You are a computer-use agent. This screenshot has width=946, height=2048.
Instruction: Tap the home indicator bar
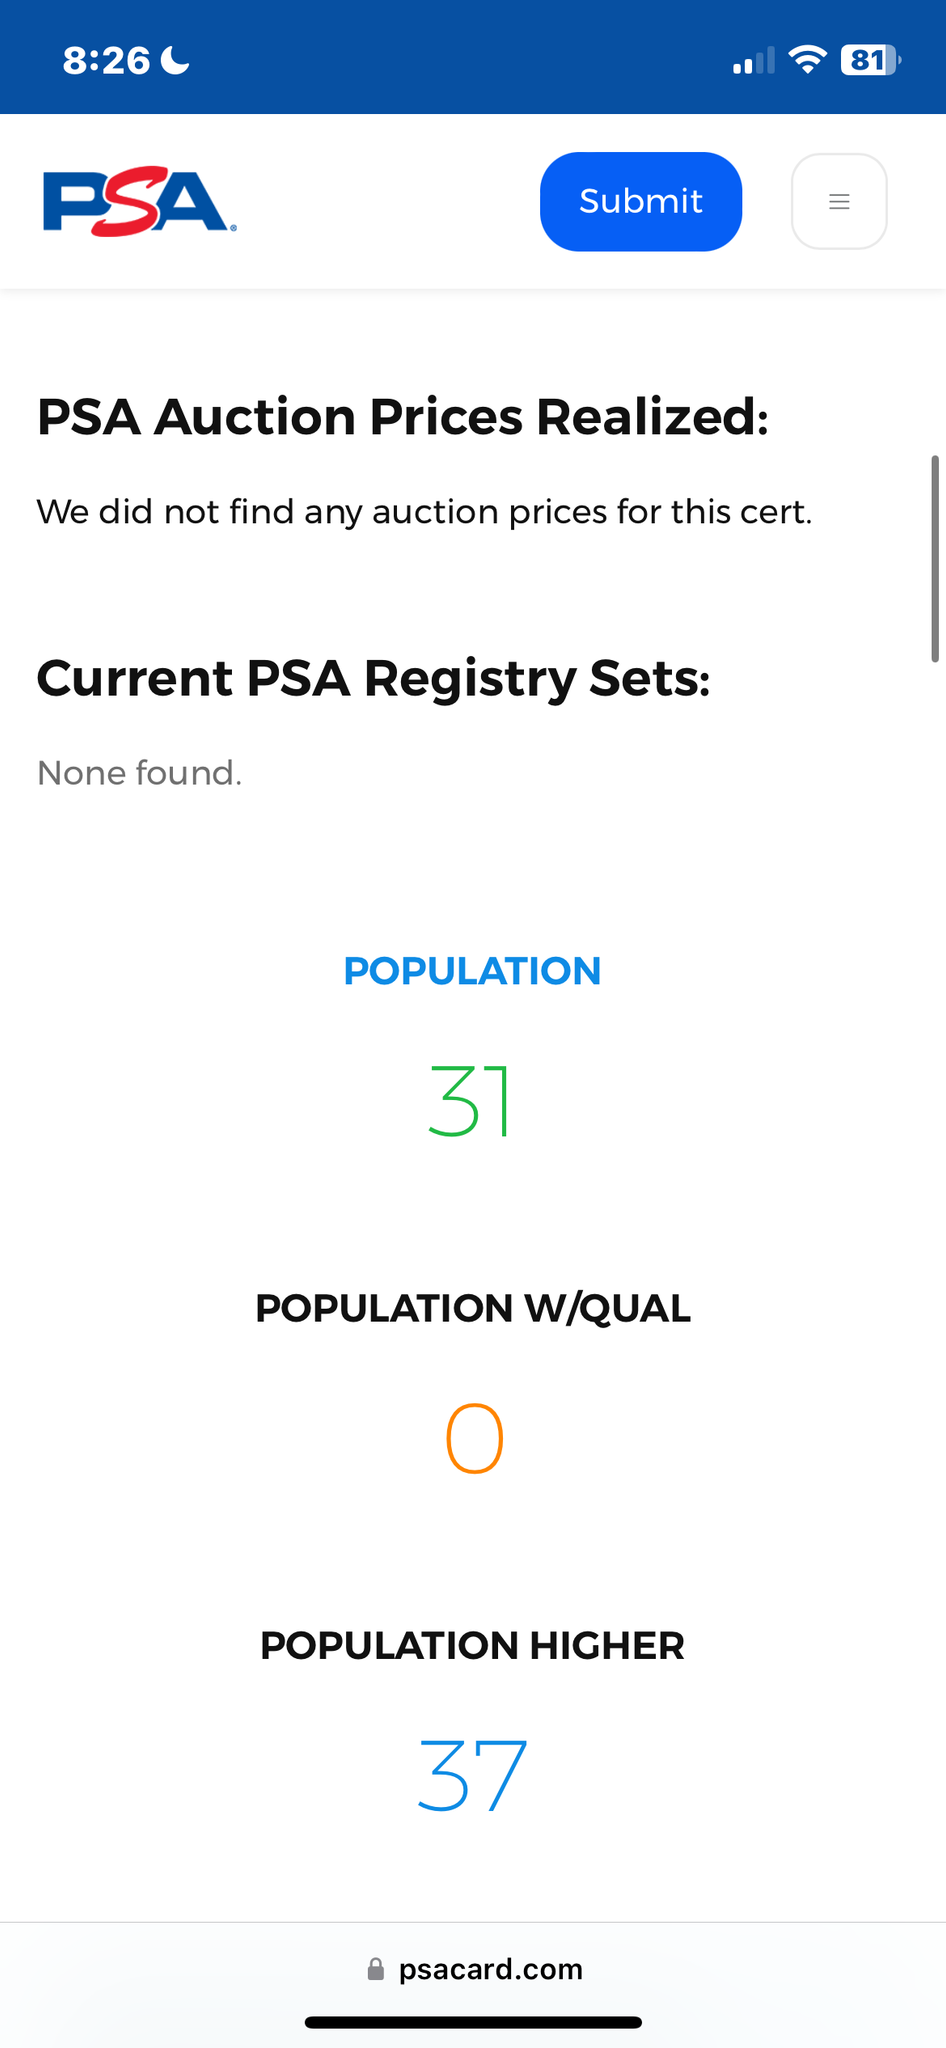click(x=473, y=2022)
